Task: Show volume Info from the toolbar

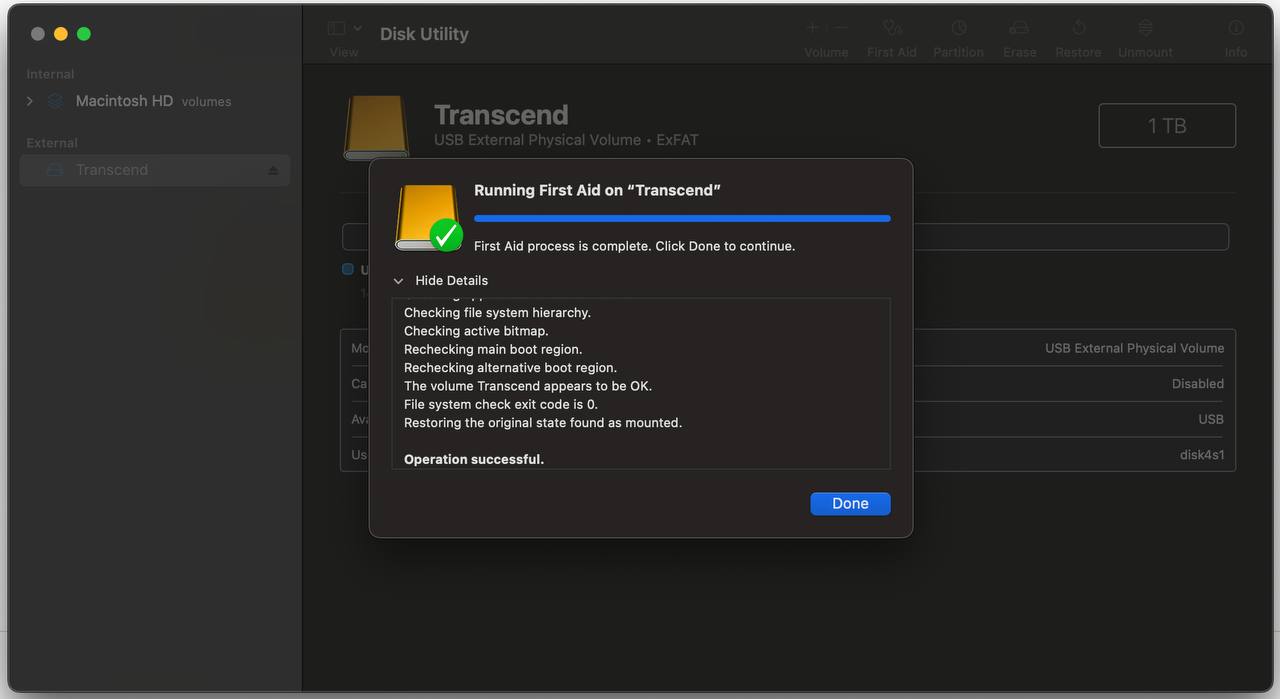Action: pyautogui.click(x=1236, y=29)
